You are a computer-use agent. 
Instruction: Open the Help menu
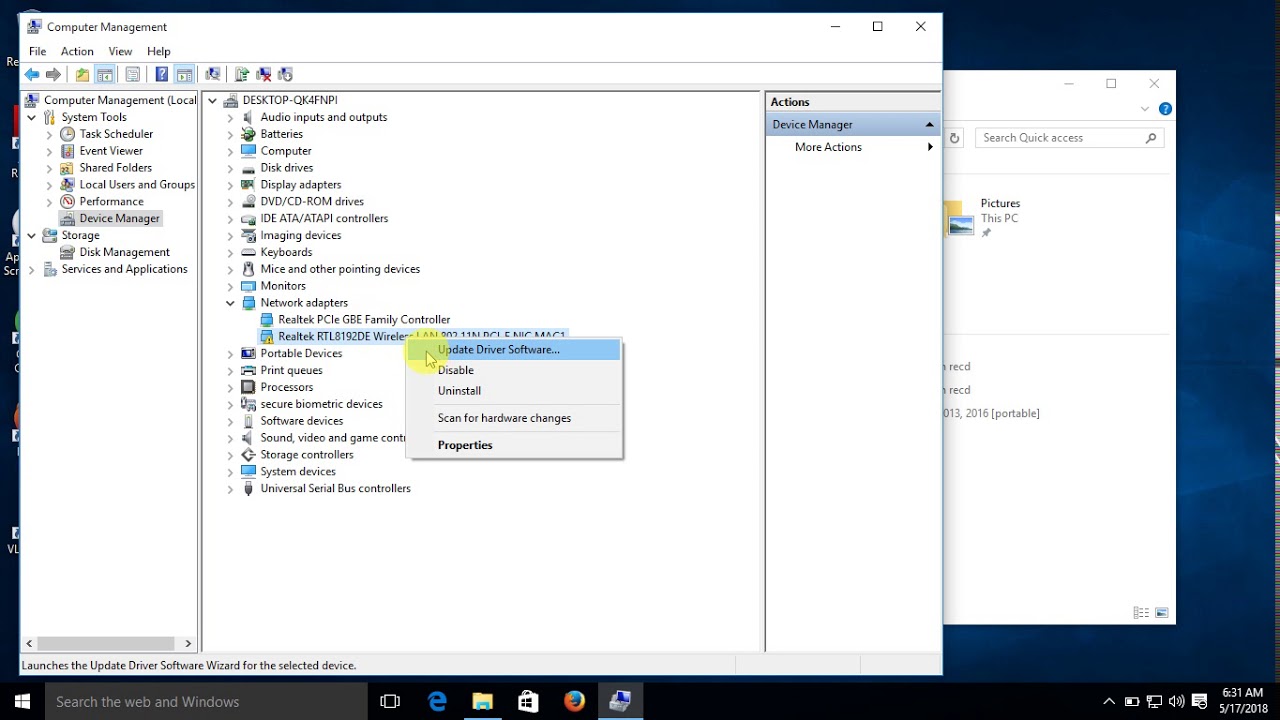pos(159,51)
